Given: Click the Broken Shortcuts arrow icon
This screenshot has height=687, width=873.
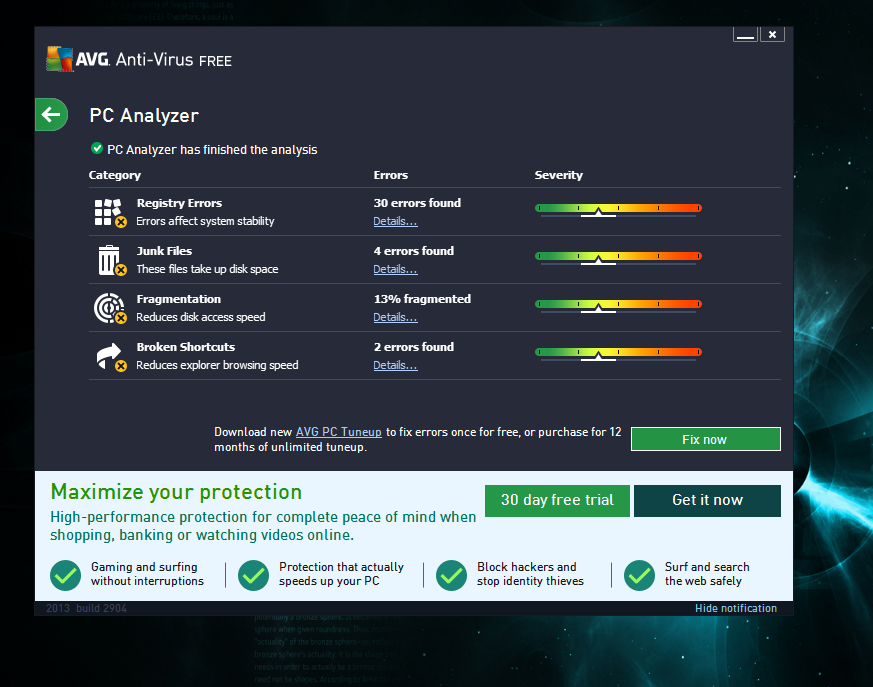Looking at the screenshot, I should pyautogui.click(x=111, y=357).
